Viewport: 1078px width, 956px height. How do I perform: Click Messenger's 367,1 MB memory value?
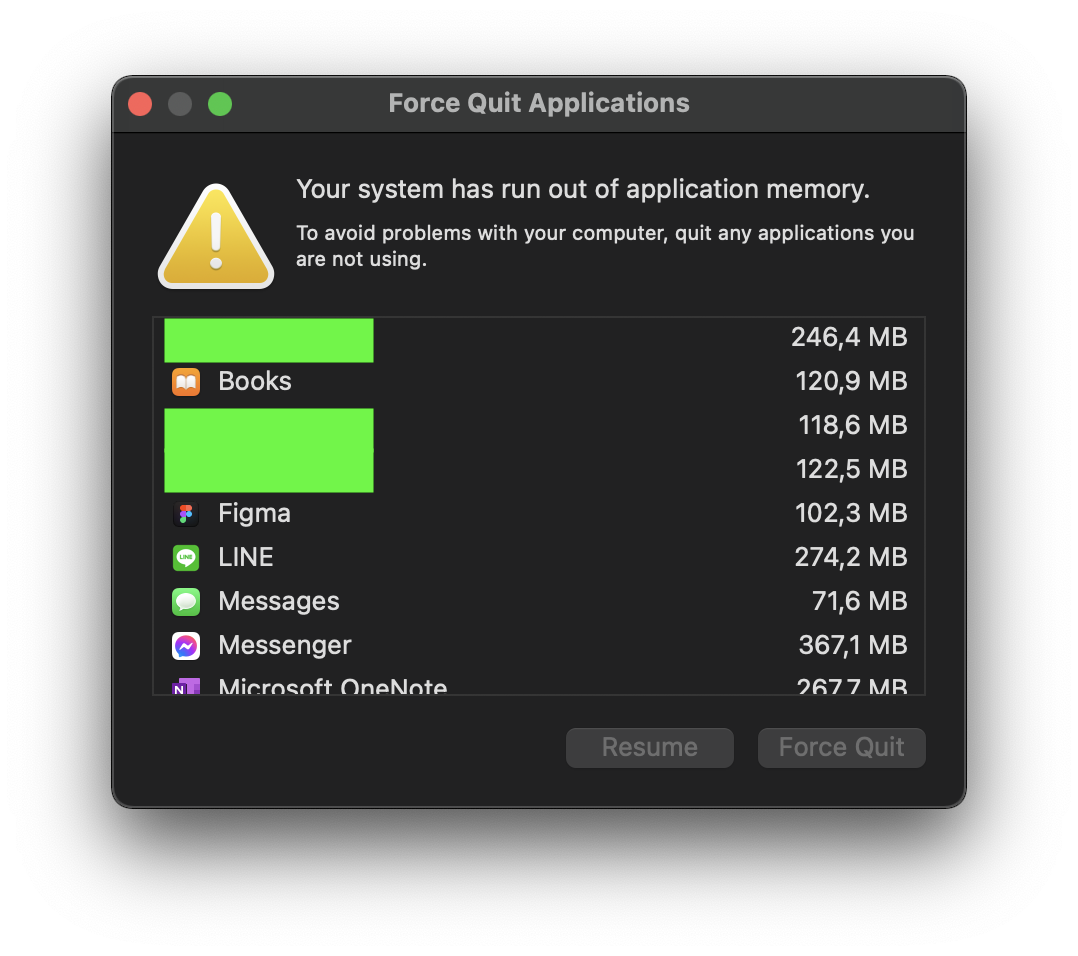click(x=852, y=645)
